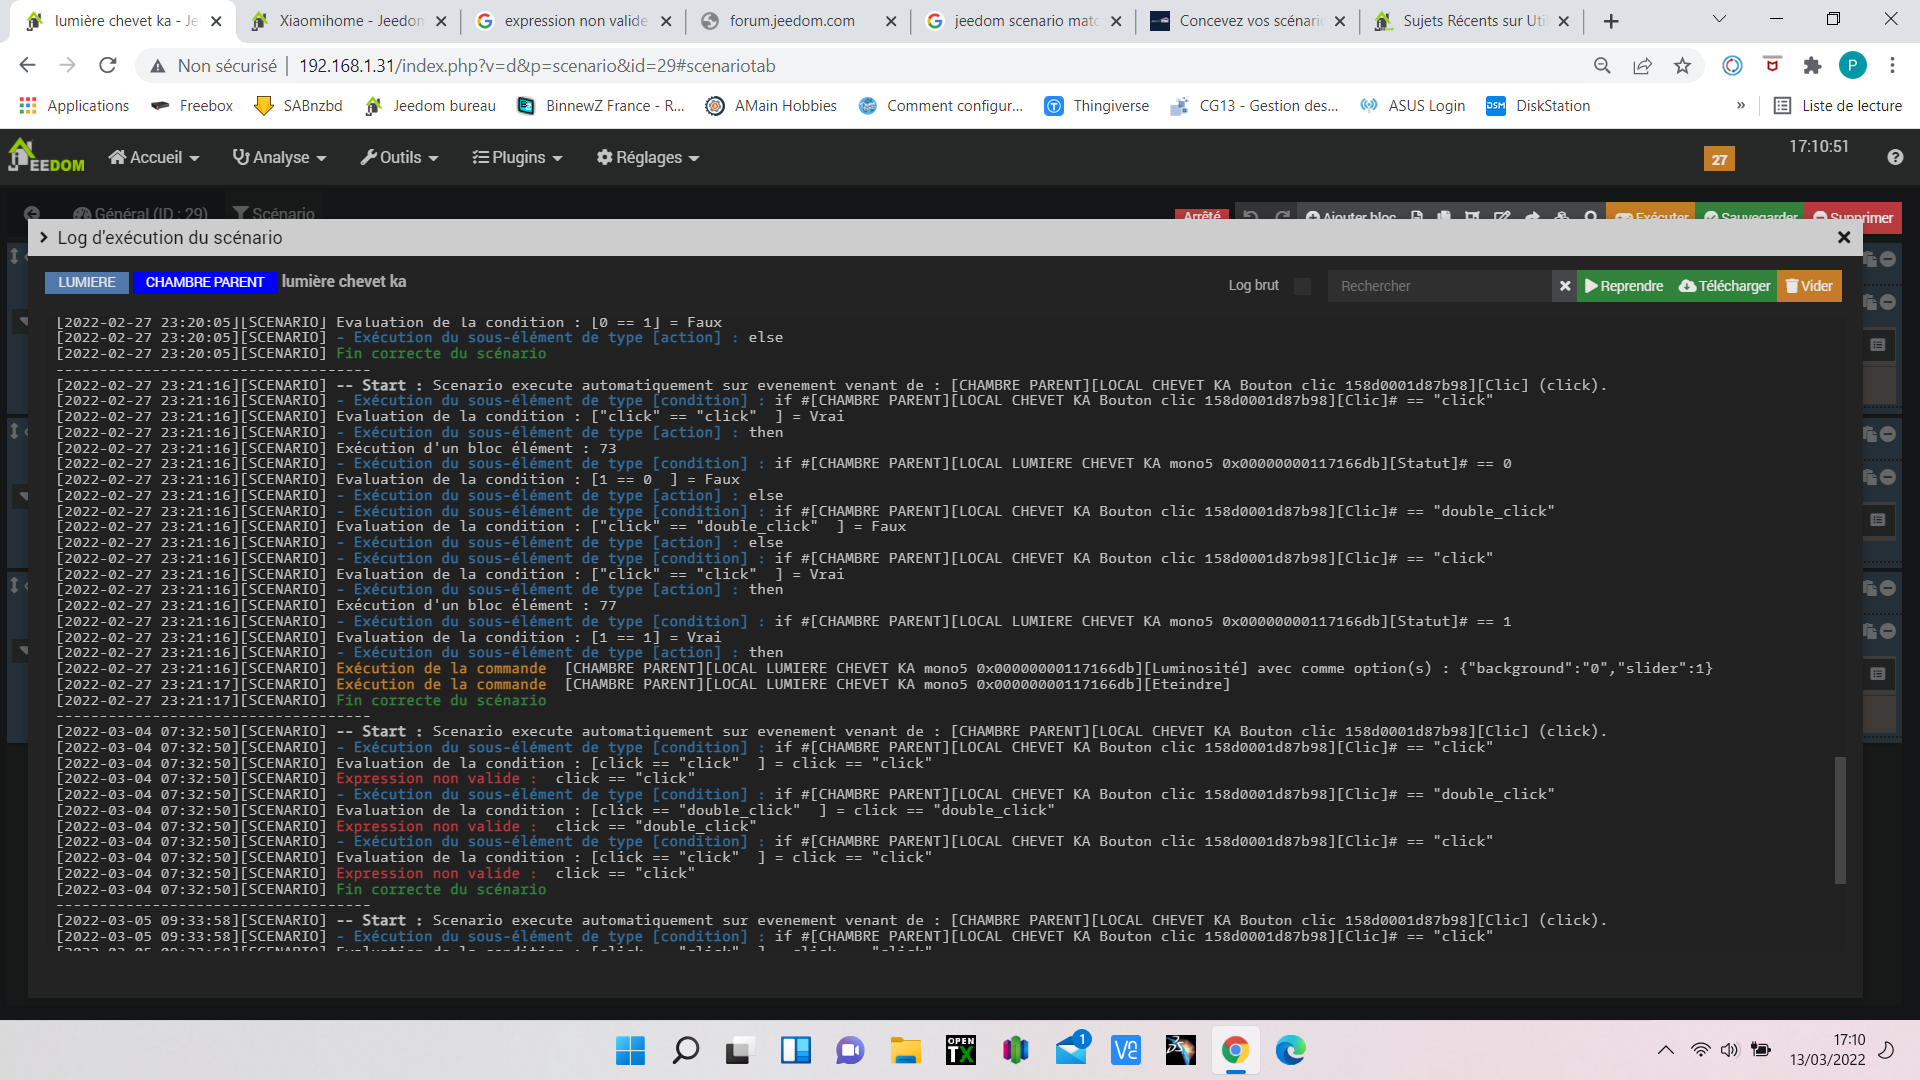Select the LUMIERE tag label
Image resolution: width=1920 pixels, height=1080 pixels.
coord(87,282)
